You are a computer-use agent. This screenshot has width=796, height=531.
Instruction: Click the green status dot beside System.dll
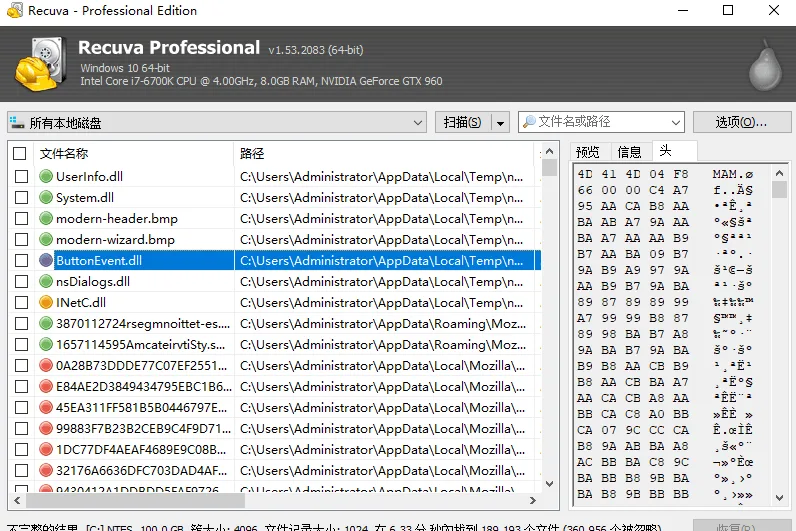[x=46, y=197]
